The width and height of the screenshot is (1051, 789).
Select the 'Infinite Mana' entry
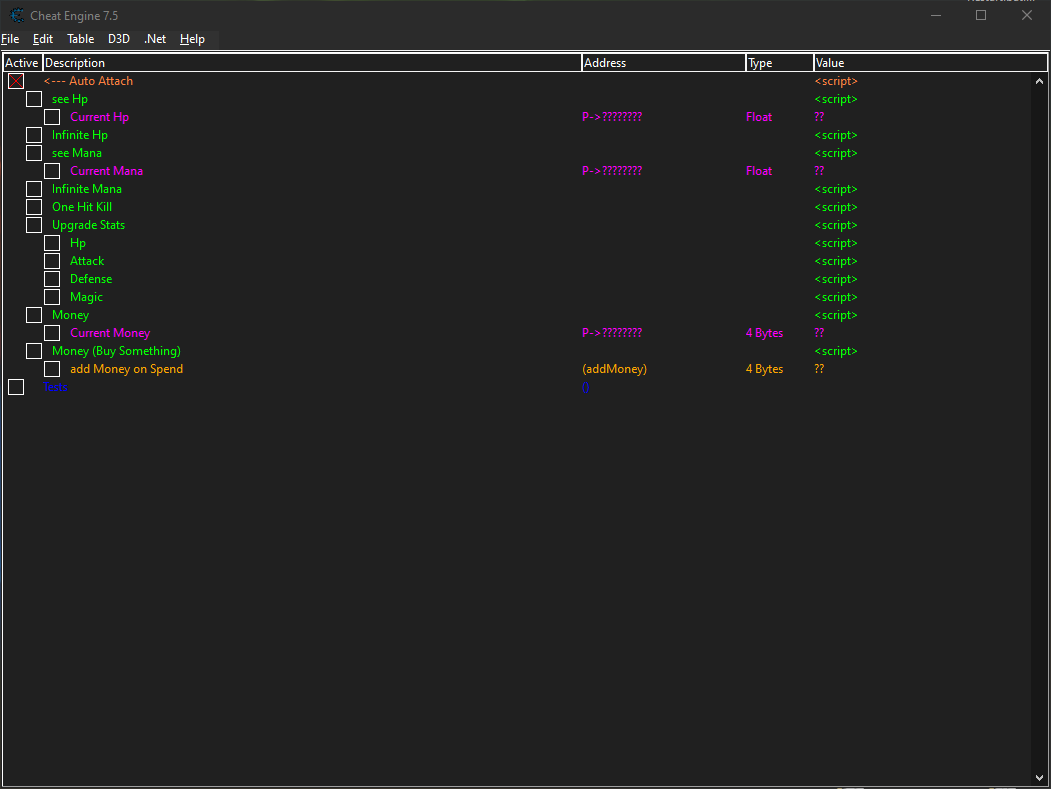click(87, 189)
